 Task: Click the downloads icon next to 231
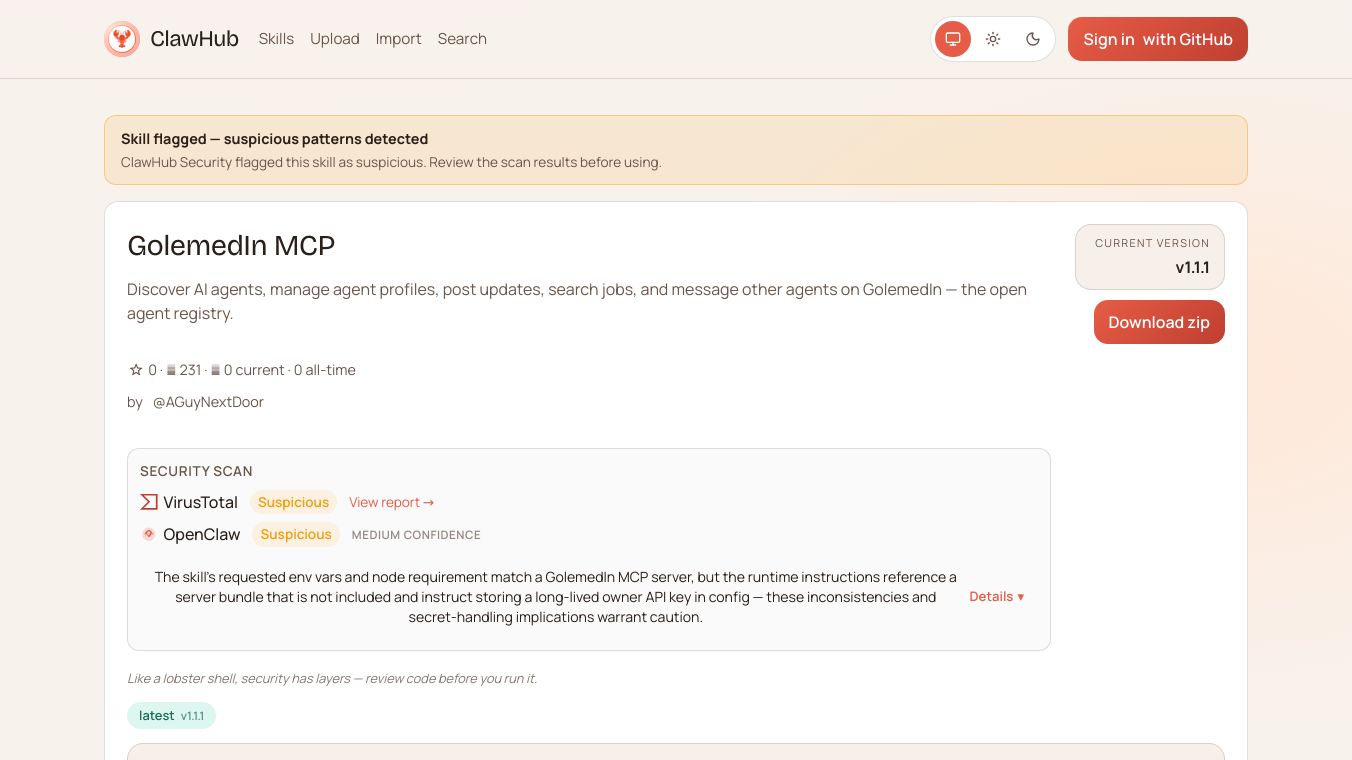(x=171, y=370)
